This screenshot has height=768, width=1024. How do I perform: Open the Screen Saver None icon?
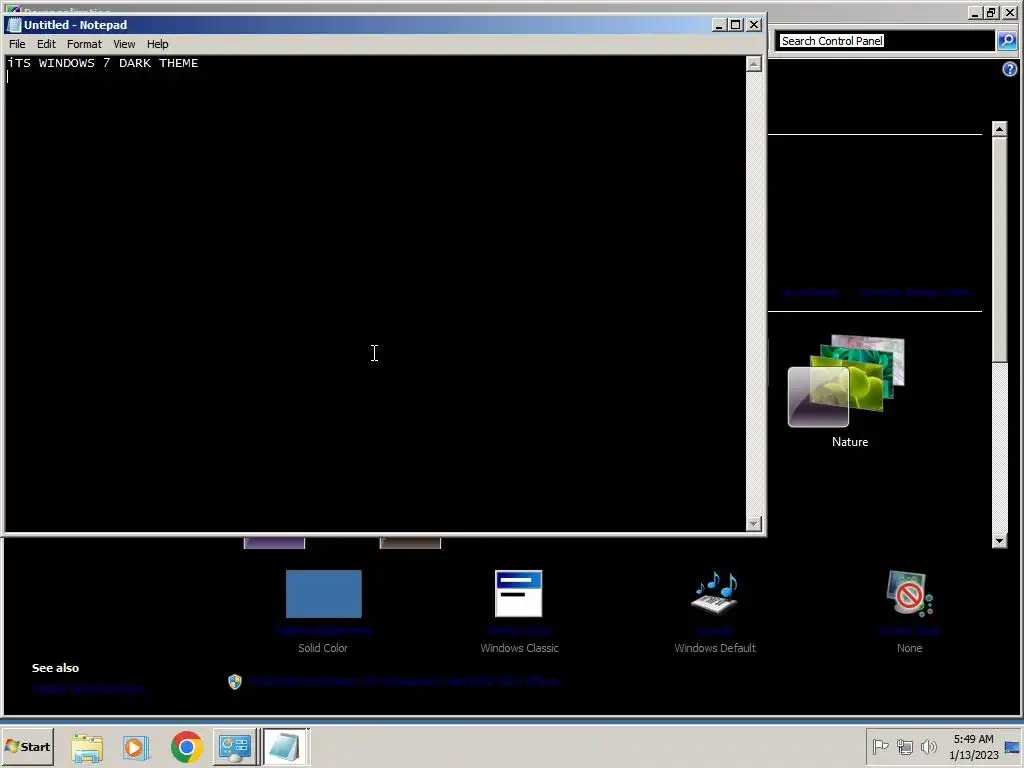click(910, 593)
